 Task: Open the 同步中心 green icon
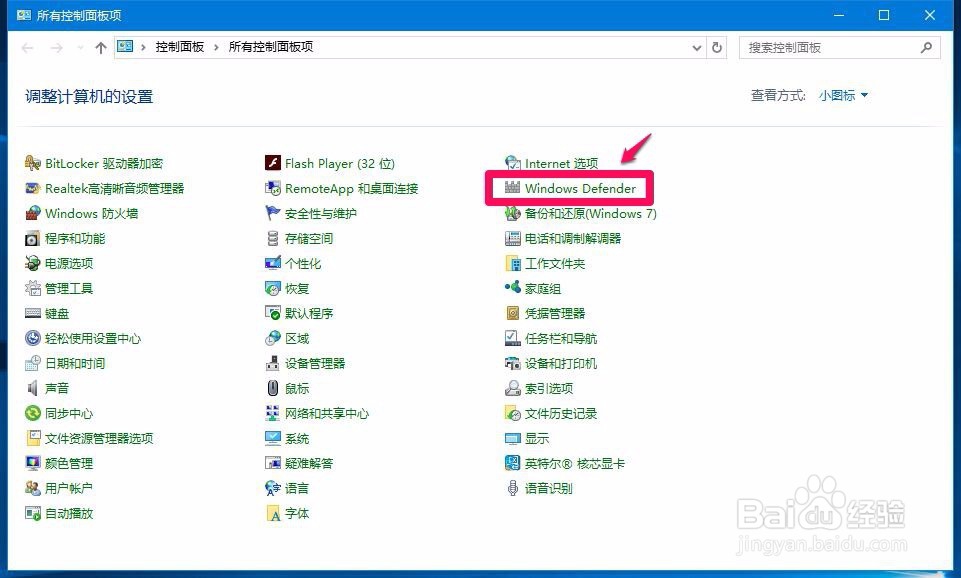point(32,413)
